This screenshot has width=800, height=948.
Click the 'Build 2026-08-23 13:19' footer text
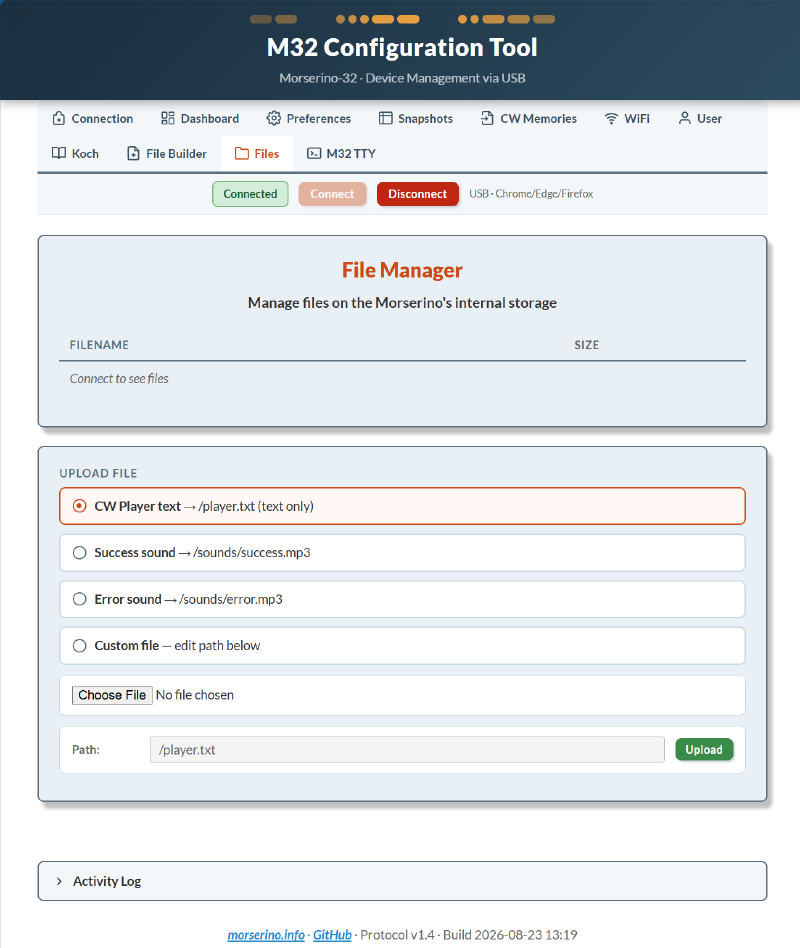510,935
